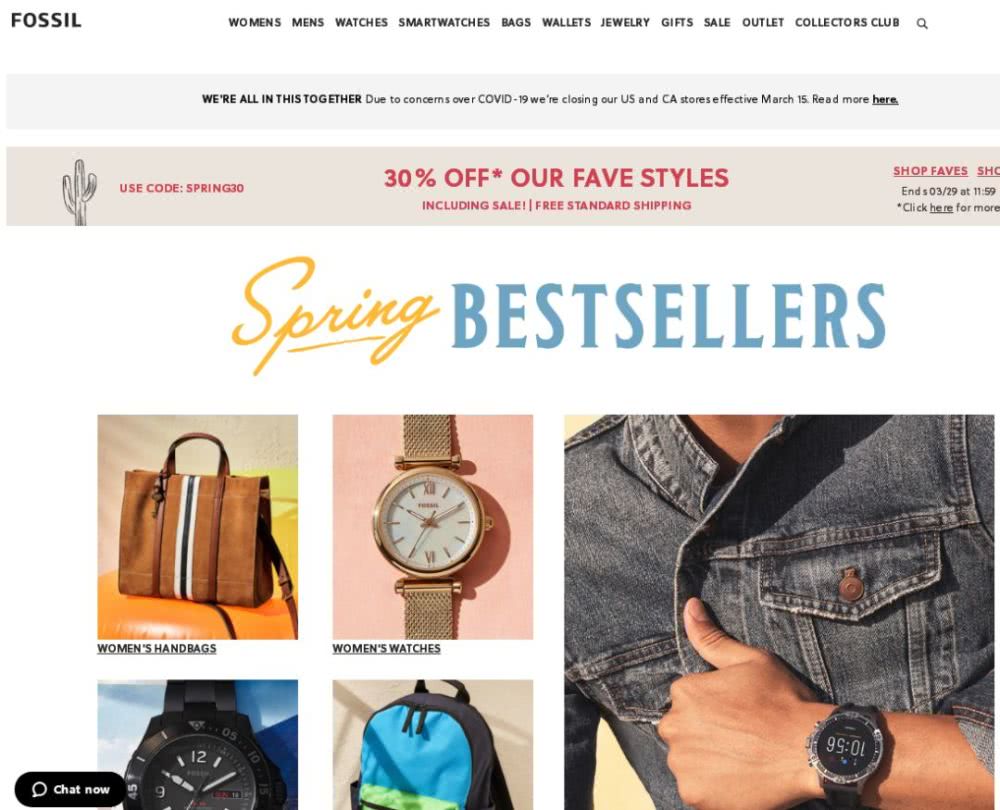Open the Chat now widget
1000x810 pixels.
tap(71, 789)
